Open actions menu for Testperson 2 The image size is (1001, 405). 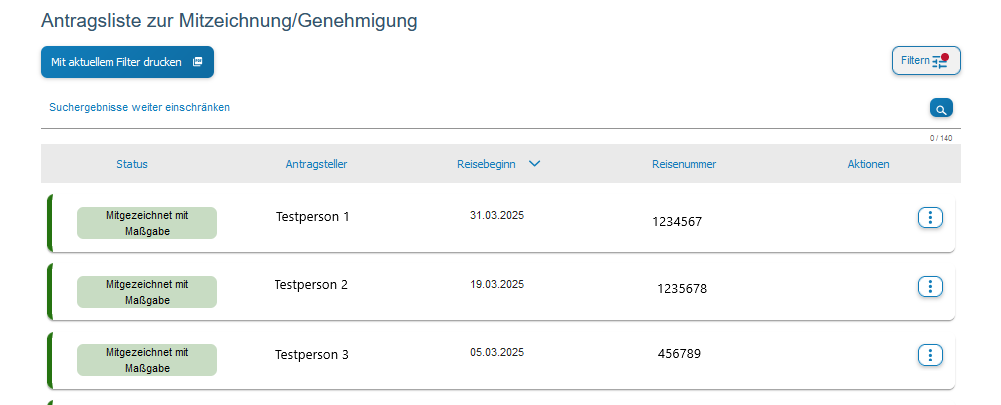point(930,287)
